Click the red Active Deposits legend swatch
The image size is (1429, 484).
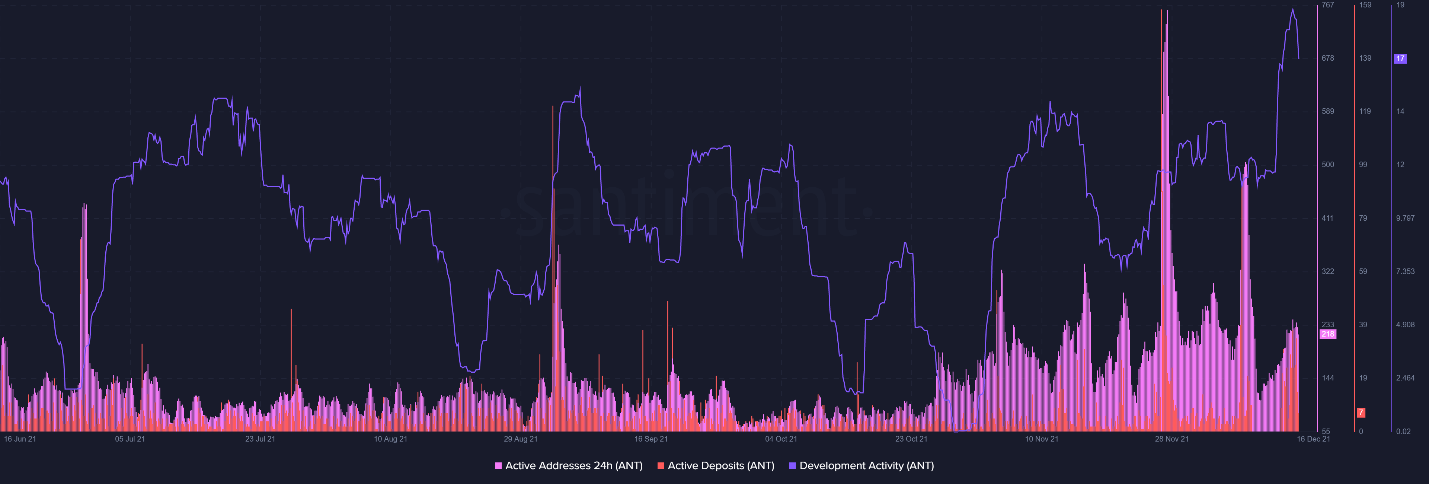pyautogui.click(x=660, y=466)
